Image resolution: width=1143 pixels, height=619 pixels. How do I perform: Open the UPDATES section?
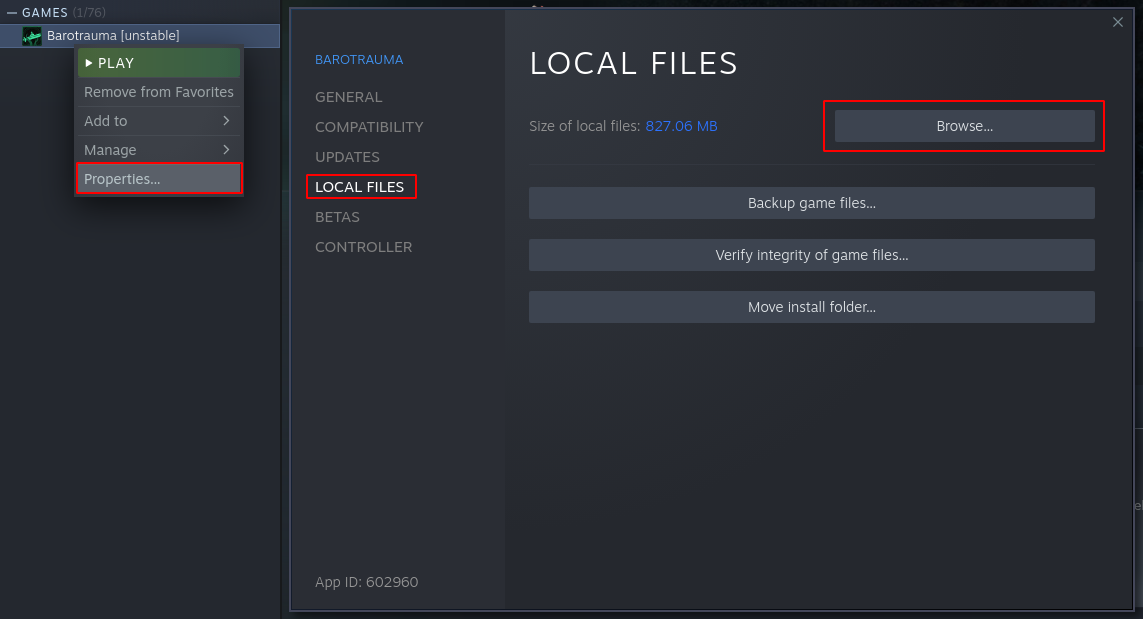coord(347,157)
